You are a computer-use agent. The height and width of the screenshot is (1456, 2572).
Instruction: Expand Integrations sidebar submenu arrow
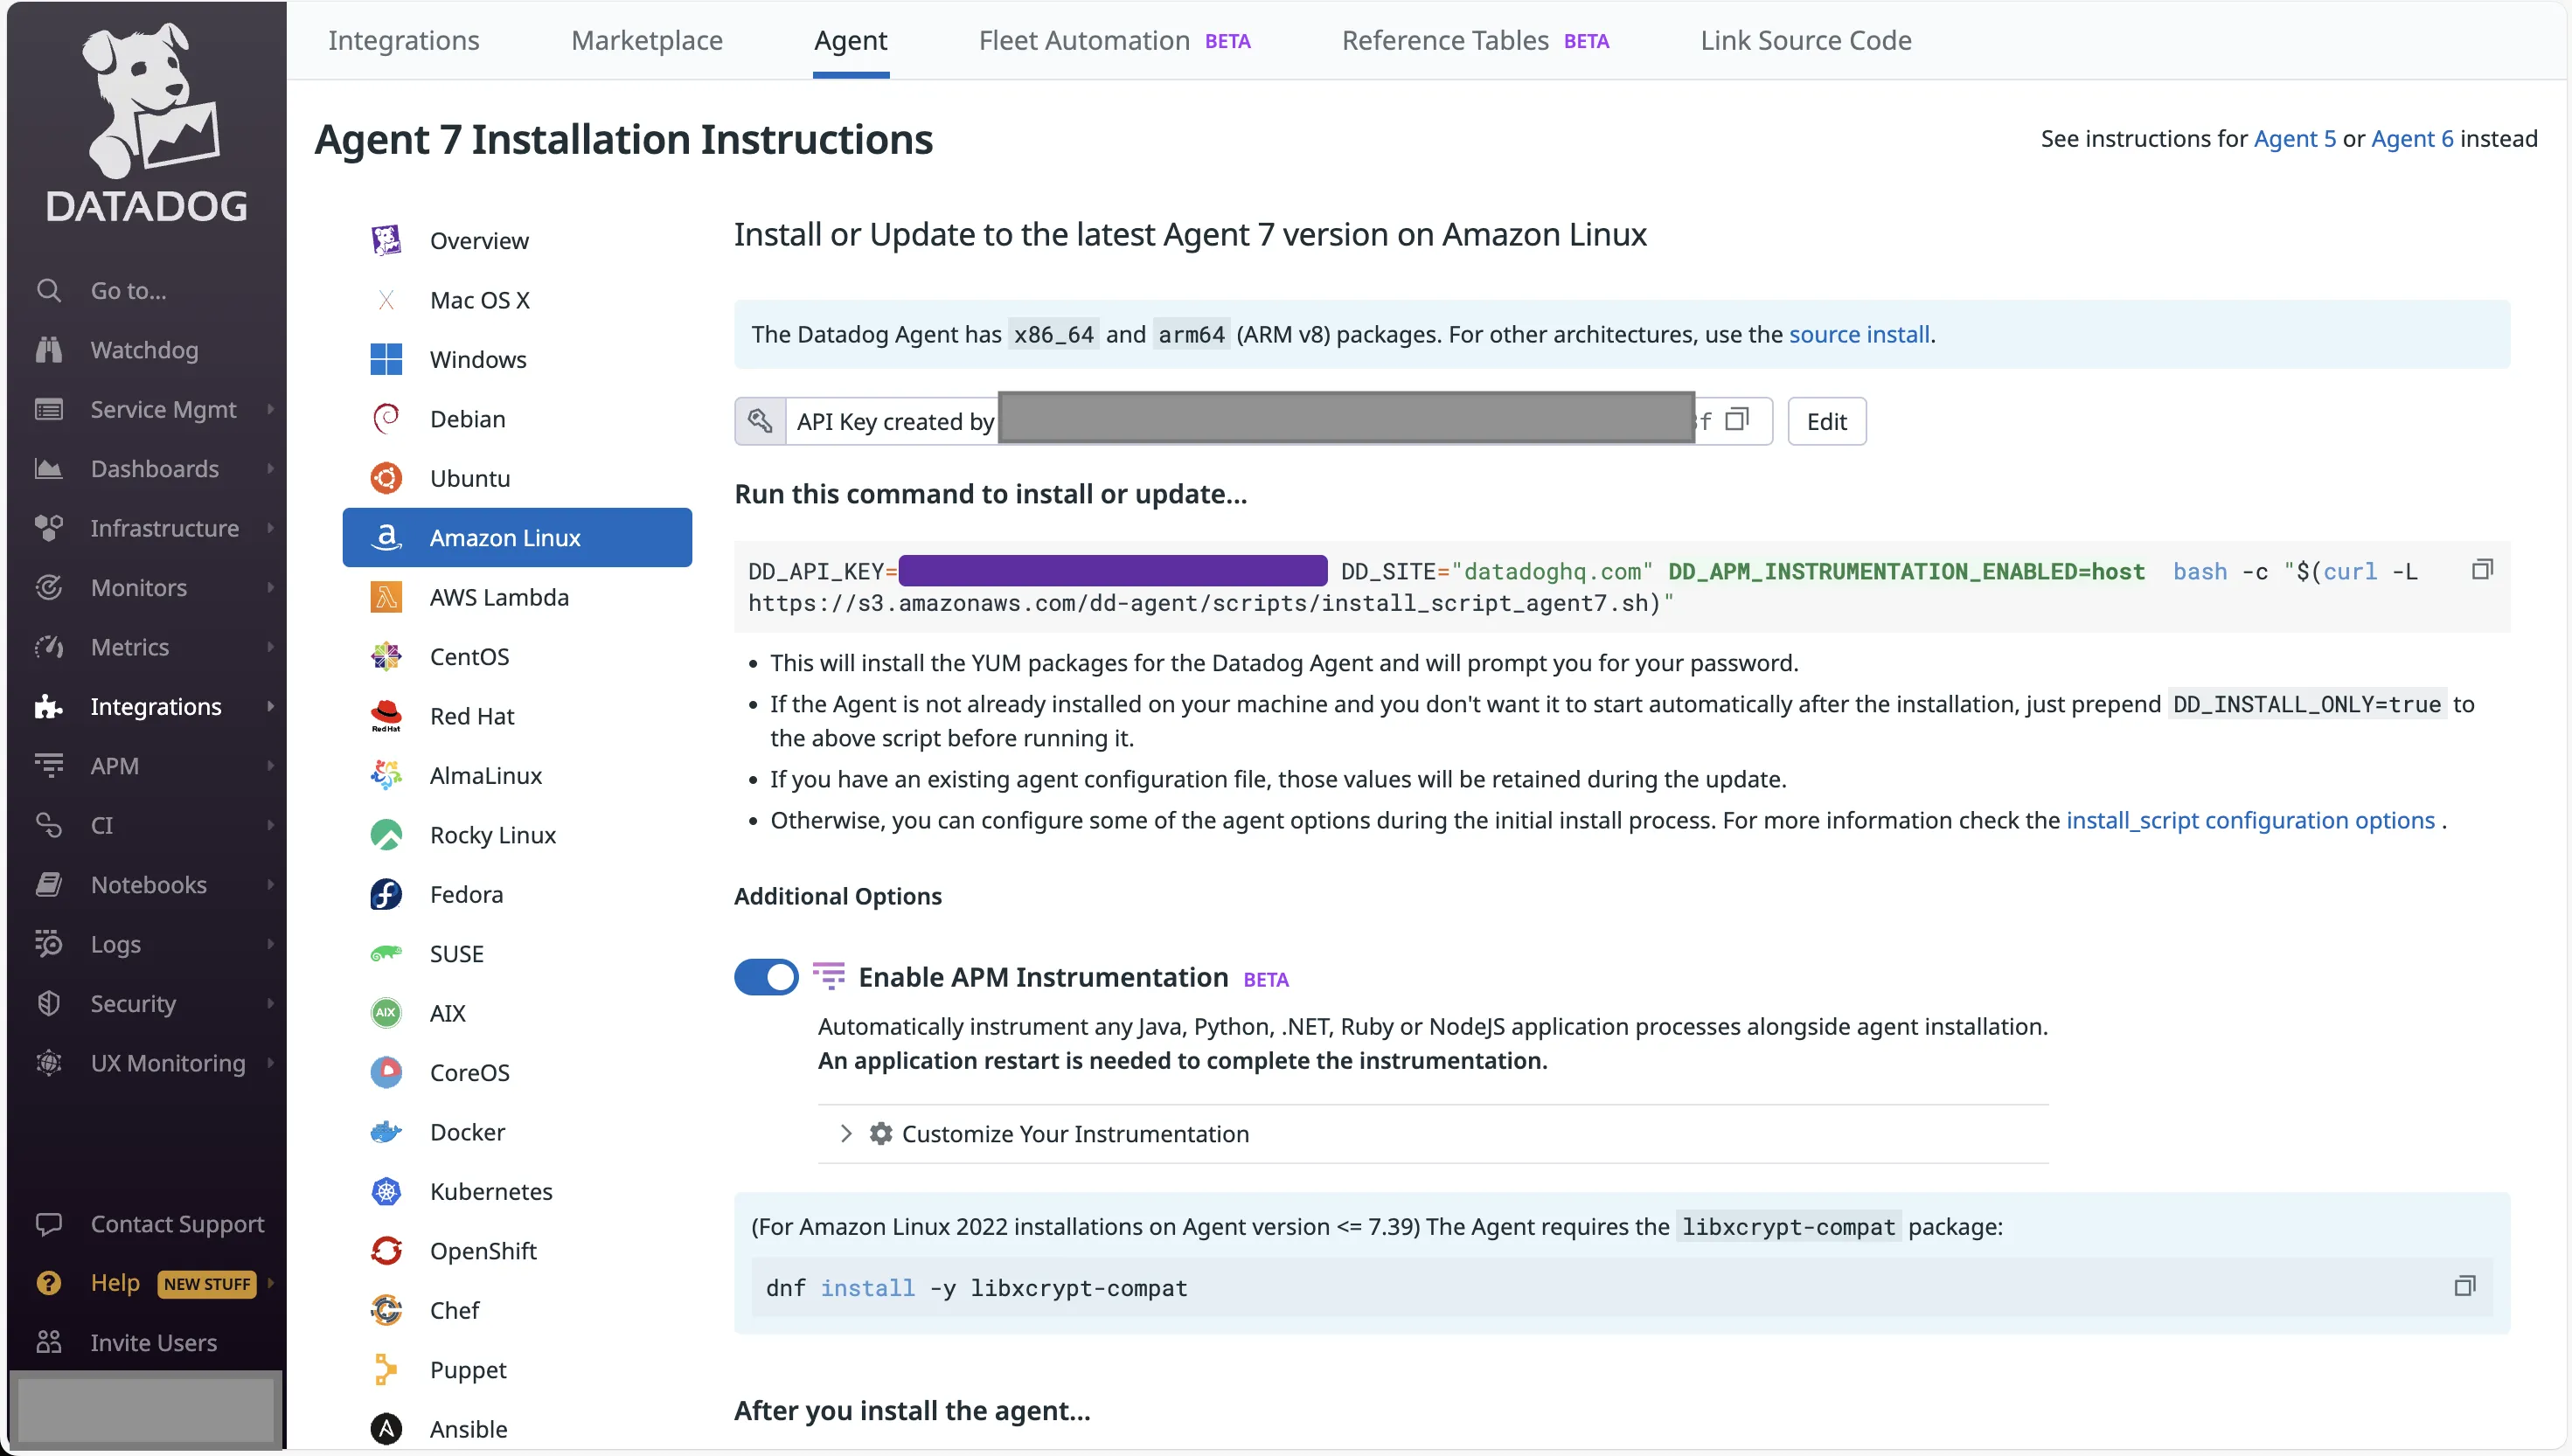267,706
